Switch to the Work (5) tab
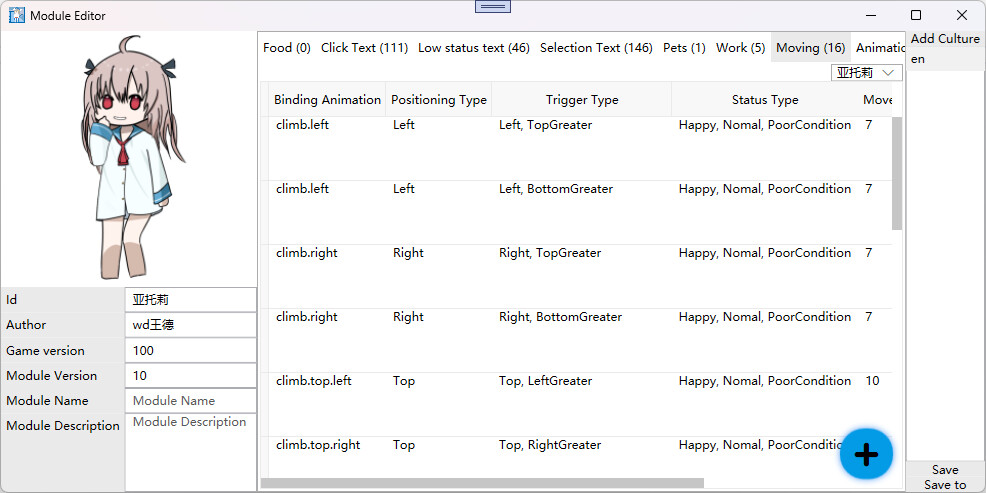The width and height of the screenshot is (986, 493). pos(740,48)
